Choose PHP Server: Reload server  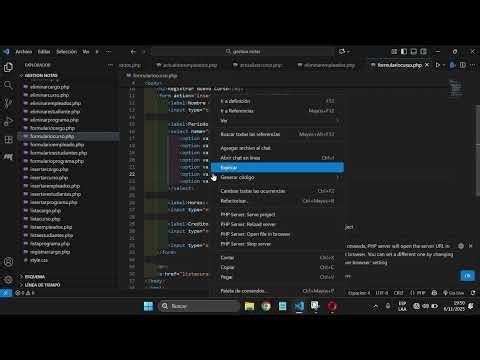click(x=277, y=224)
